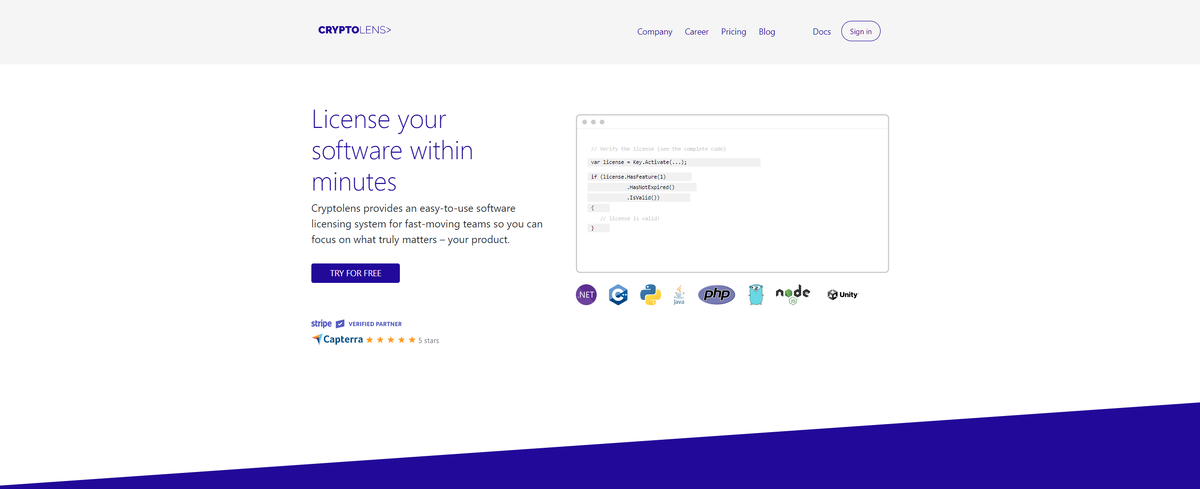Select the Node.js icon
The width and height of the screenshot is (1200, 489).
pos(793,294)
